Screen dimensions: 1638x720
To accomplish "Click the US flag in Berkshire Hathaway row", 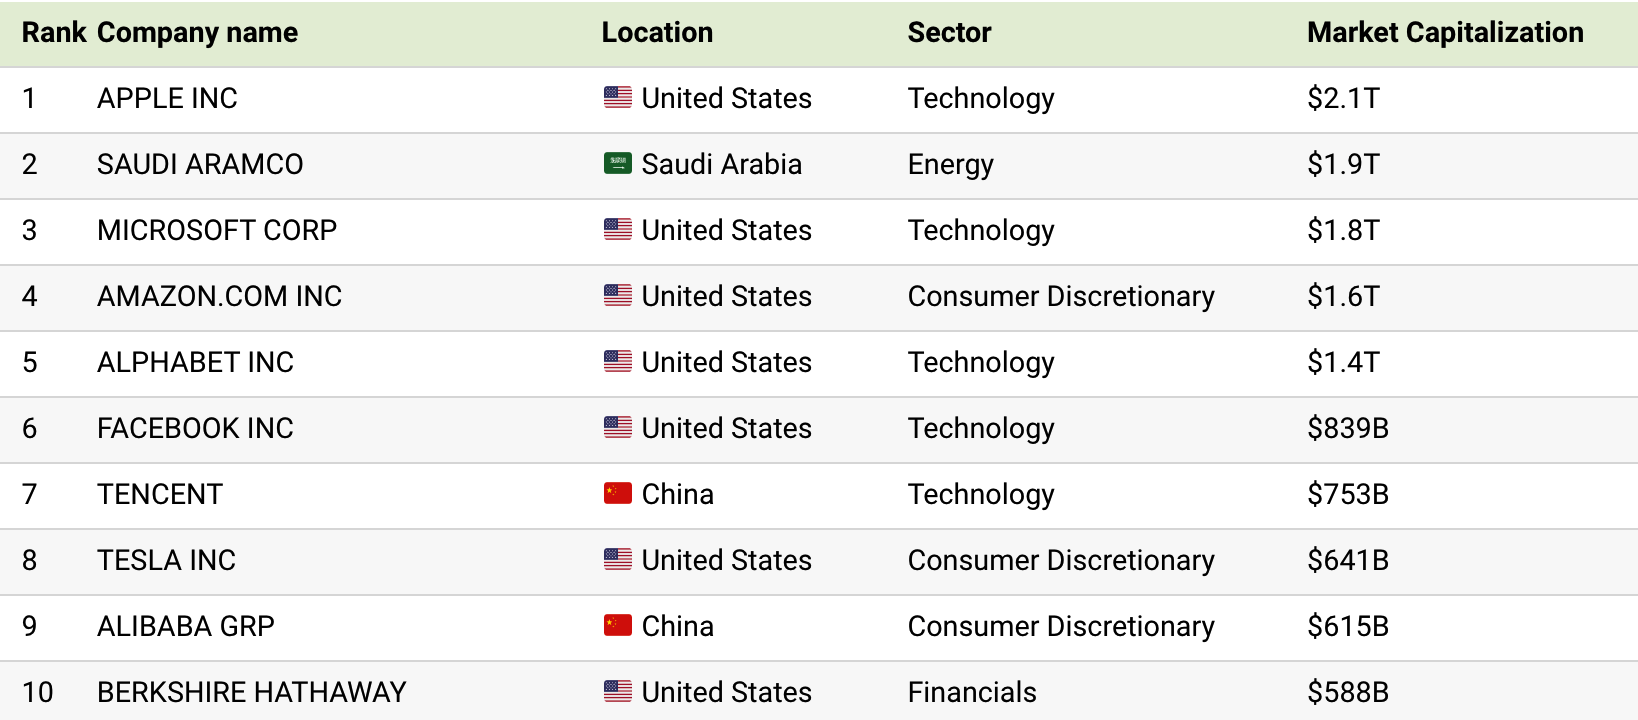I will [618, 692].
